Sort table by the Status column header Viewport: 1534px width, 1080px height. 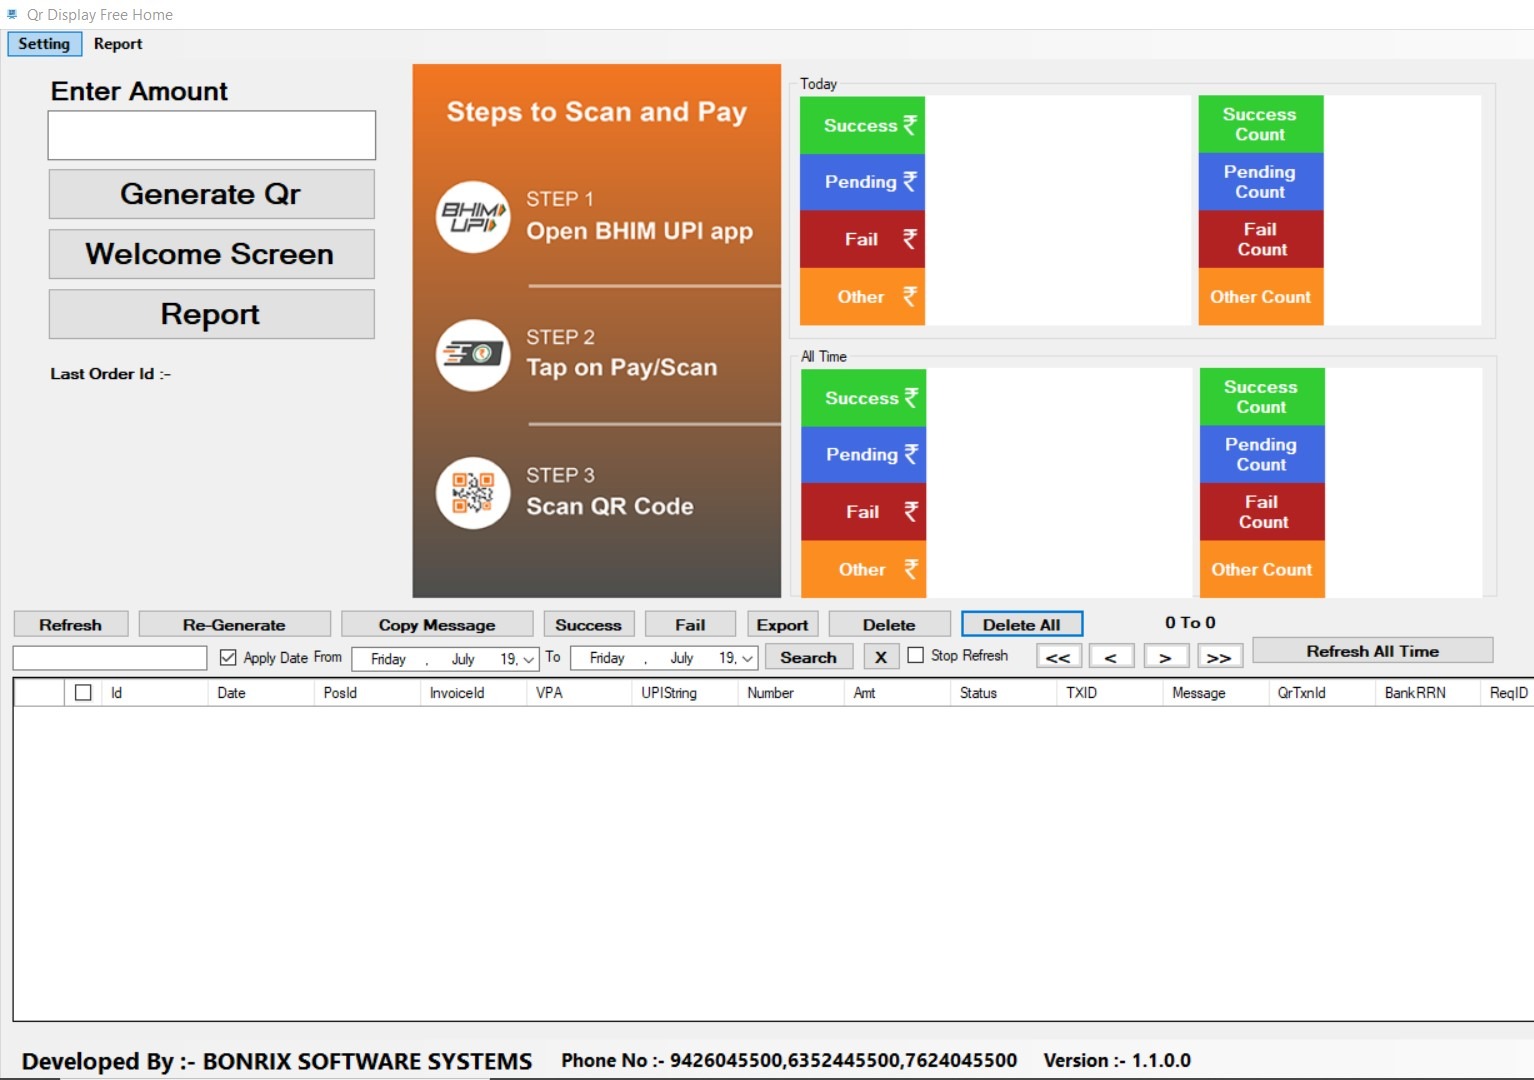coord(978,692)
